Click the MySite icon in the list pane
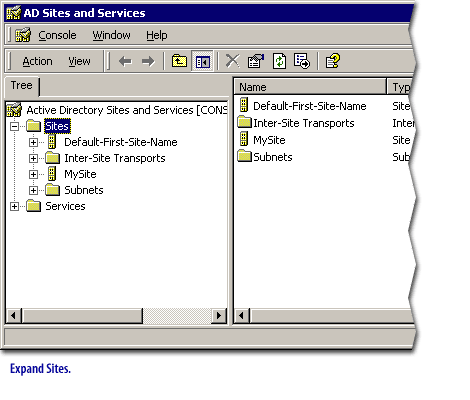The width and height of the screenshot is (470, 400). pos(244,139)
